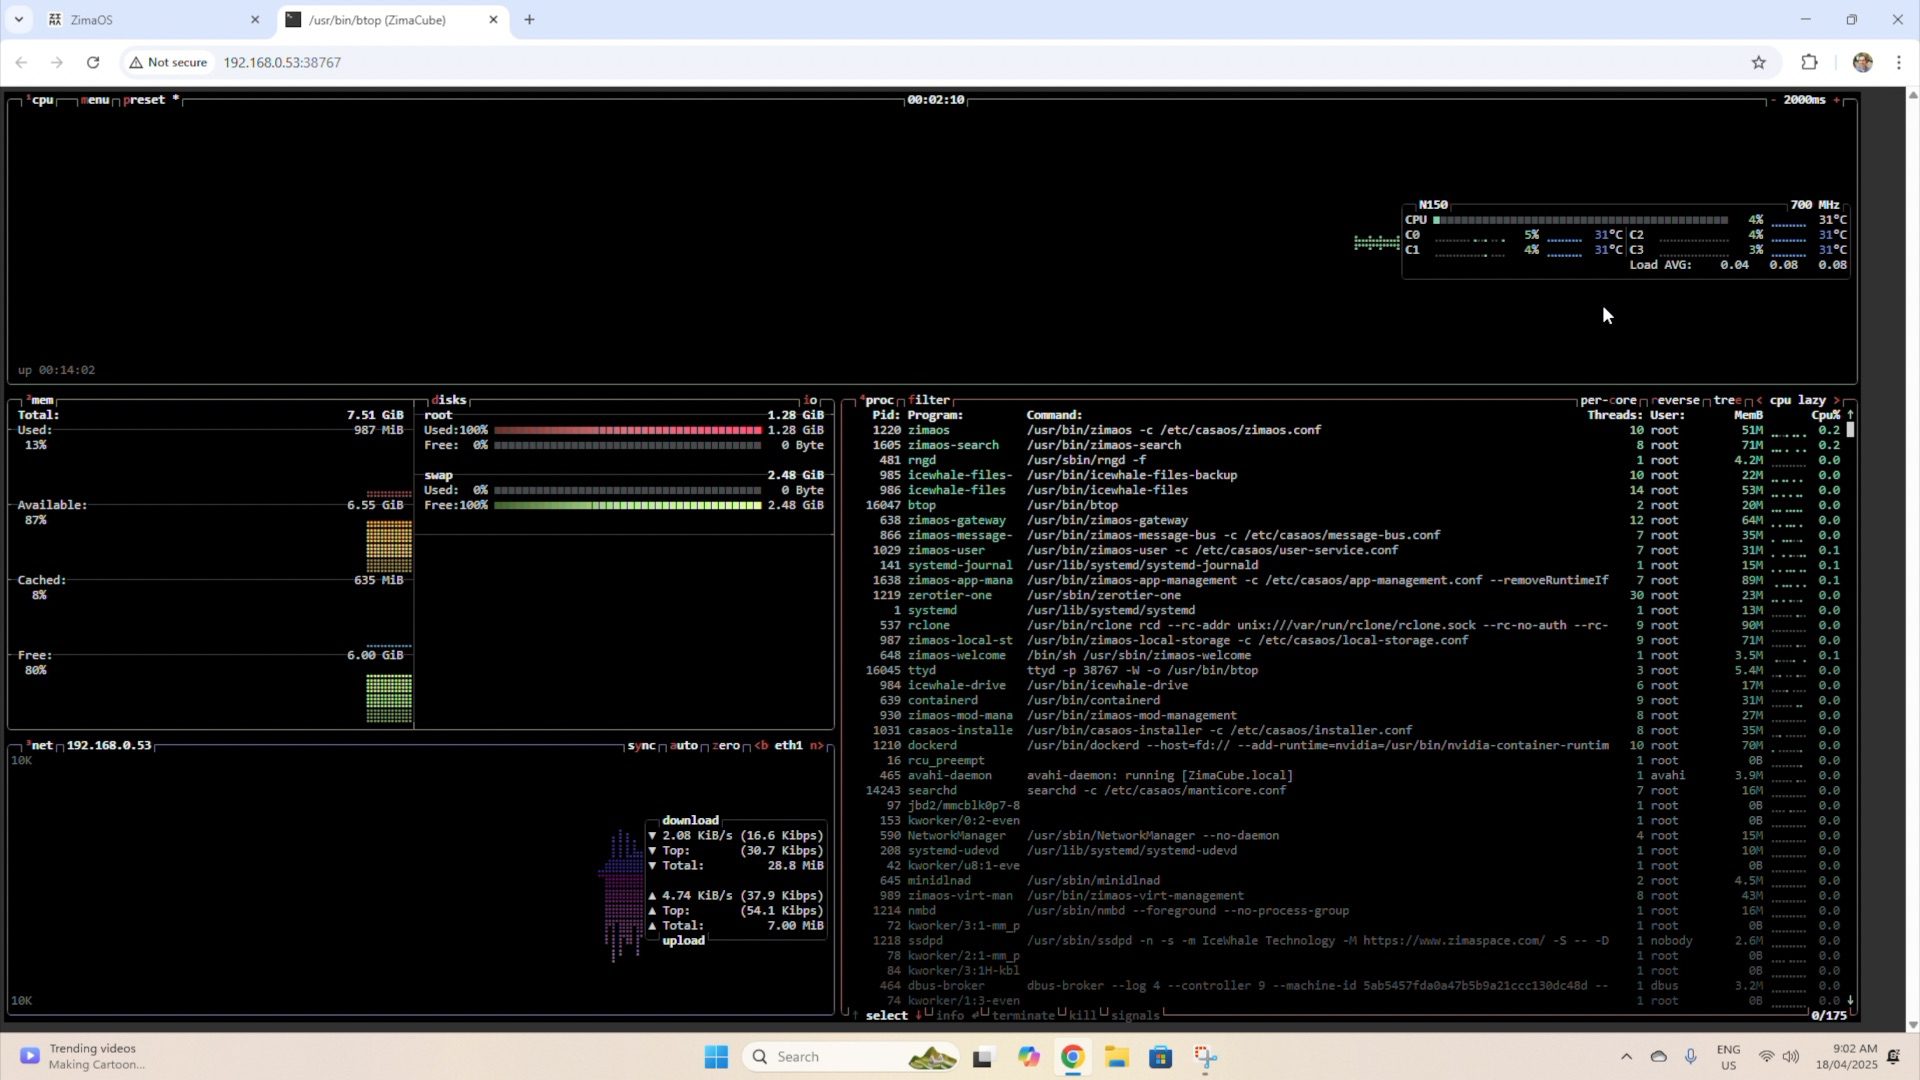Viewport: 1920px width, 1080px height.
Task: Click right arrow next to cpu lazy sorting
Action: pyautogui.click(x=1837, y=400)
